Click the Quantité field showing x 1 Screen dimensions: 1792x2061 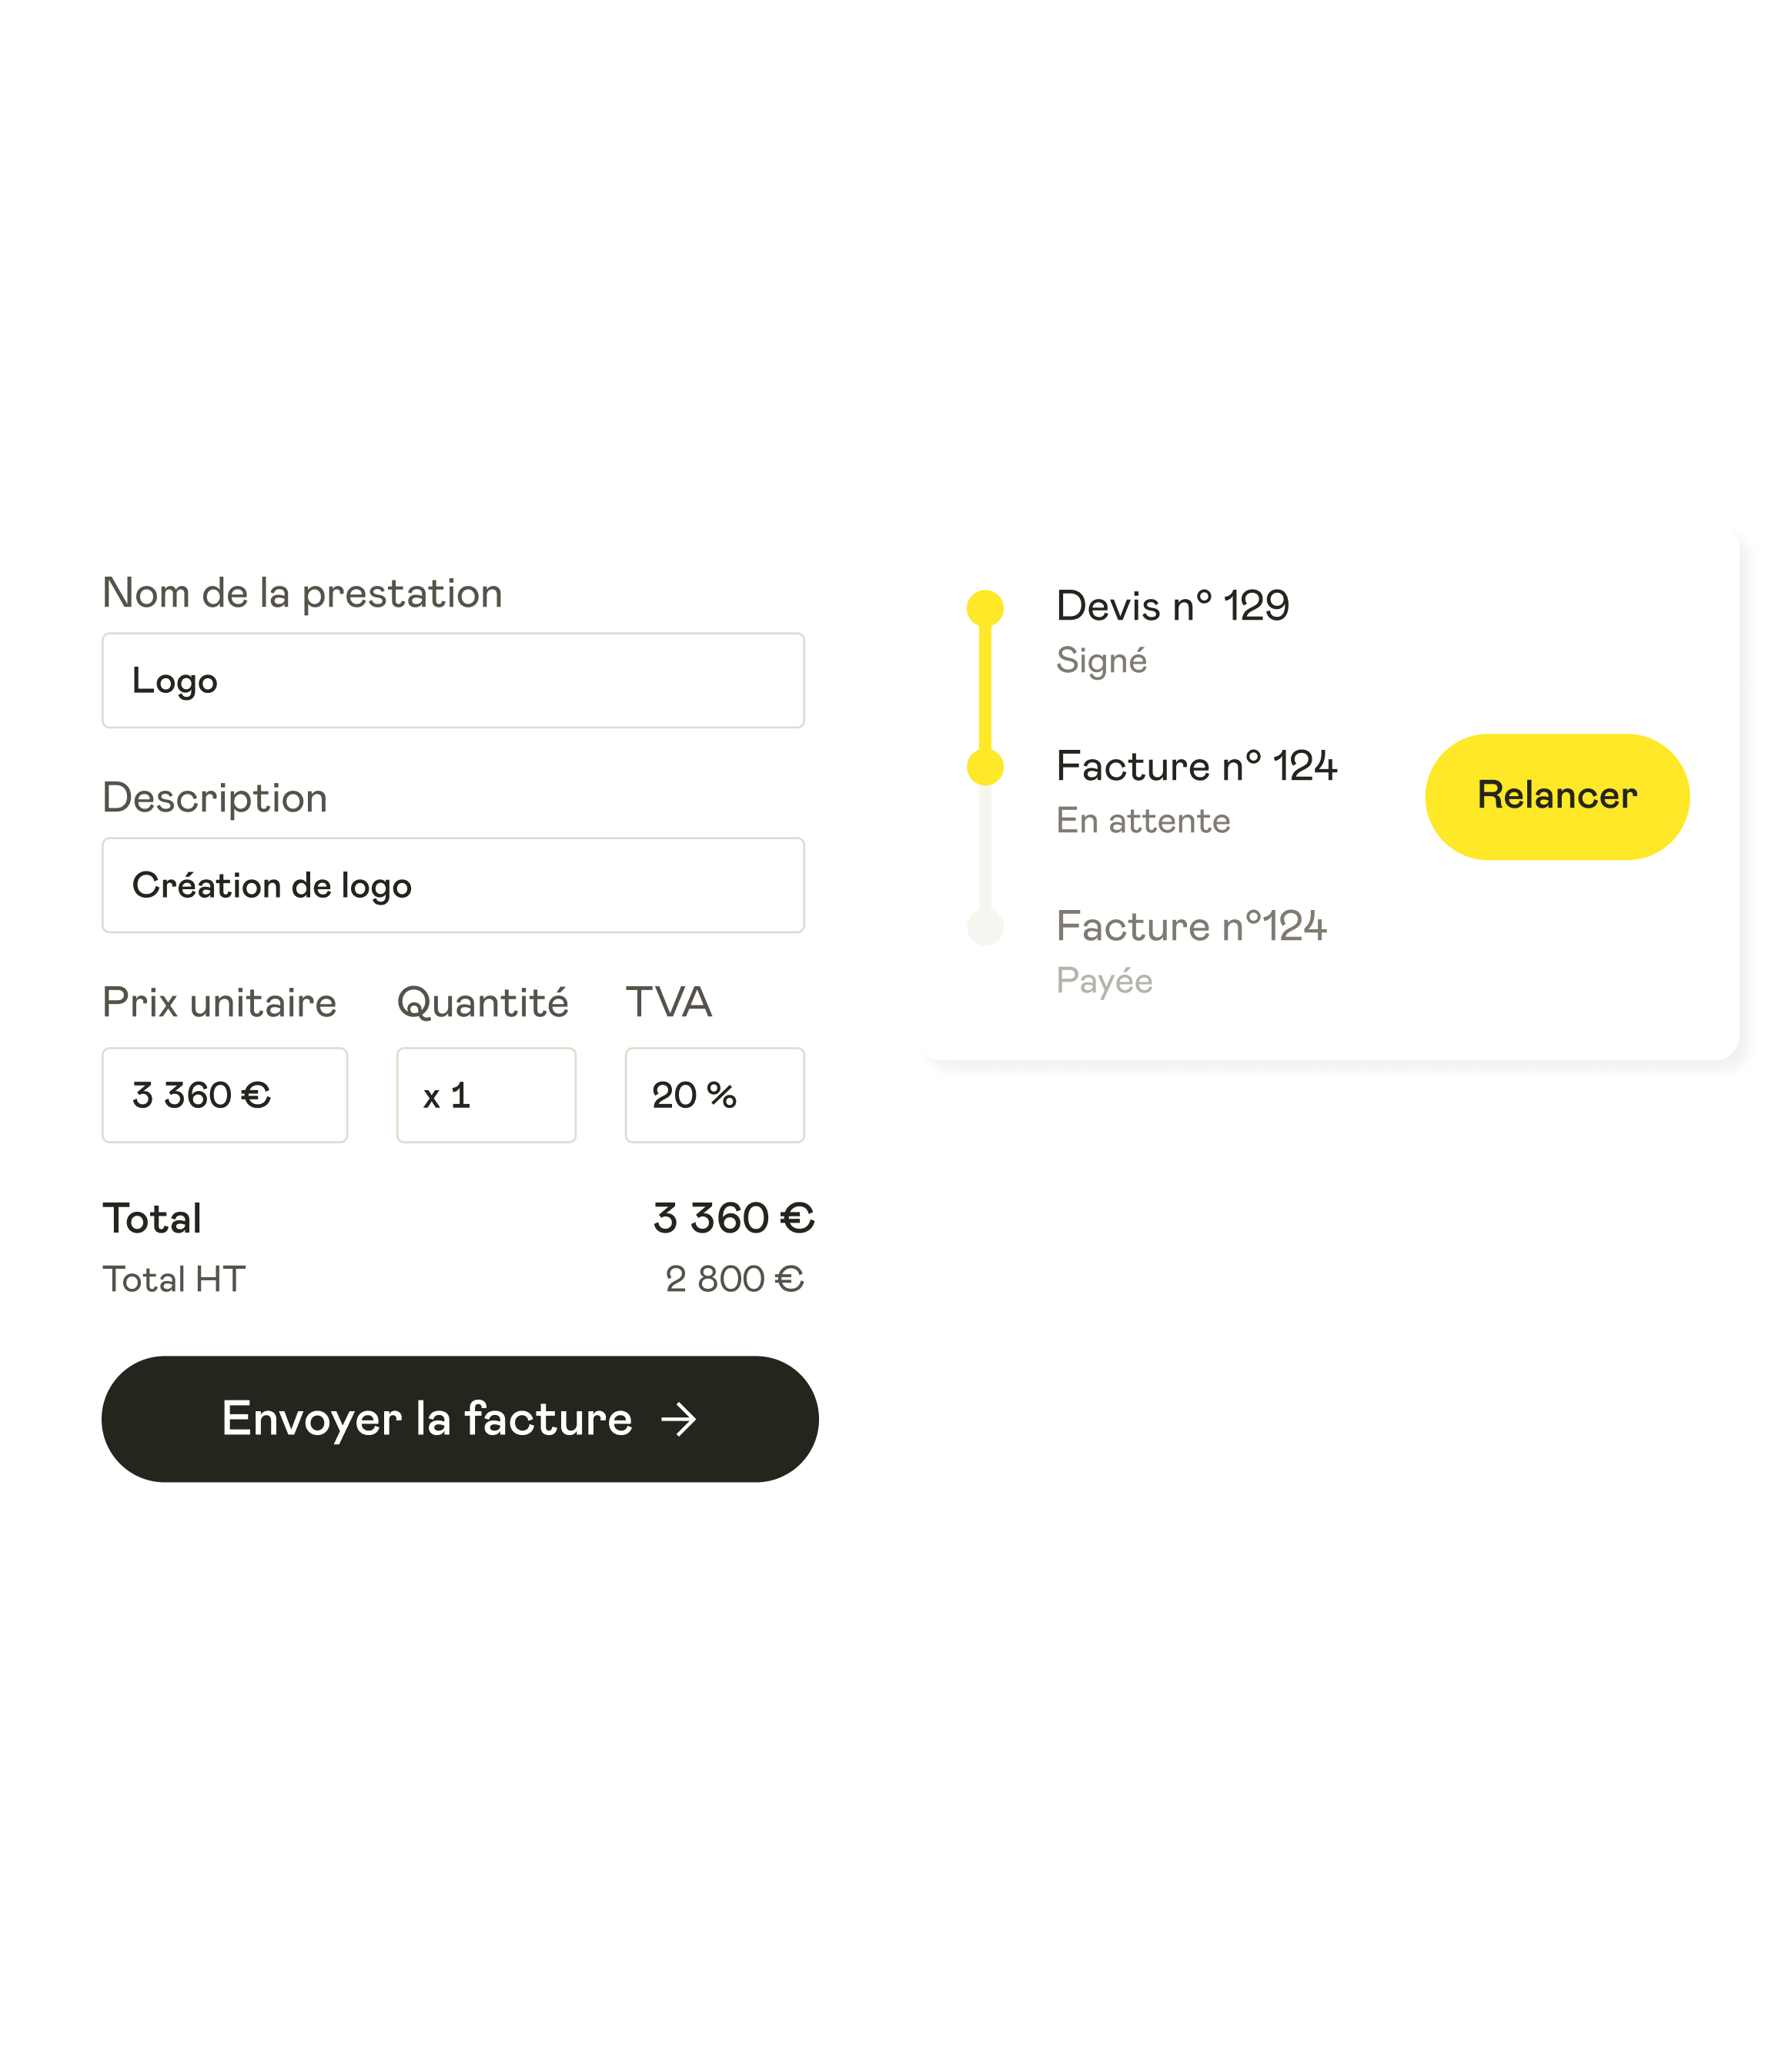click(486, 1095)
